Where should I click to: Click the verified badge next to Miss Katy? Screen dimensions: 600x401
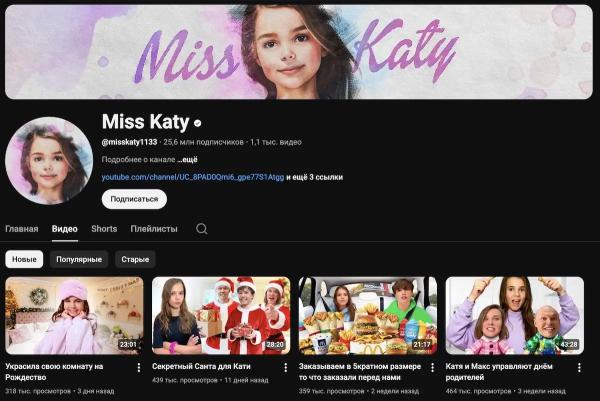198,122
